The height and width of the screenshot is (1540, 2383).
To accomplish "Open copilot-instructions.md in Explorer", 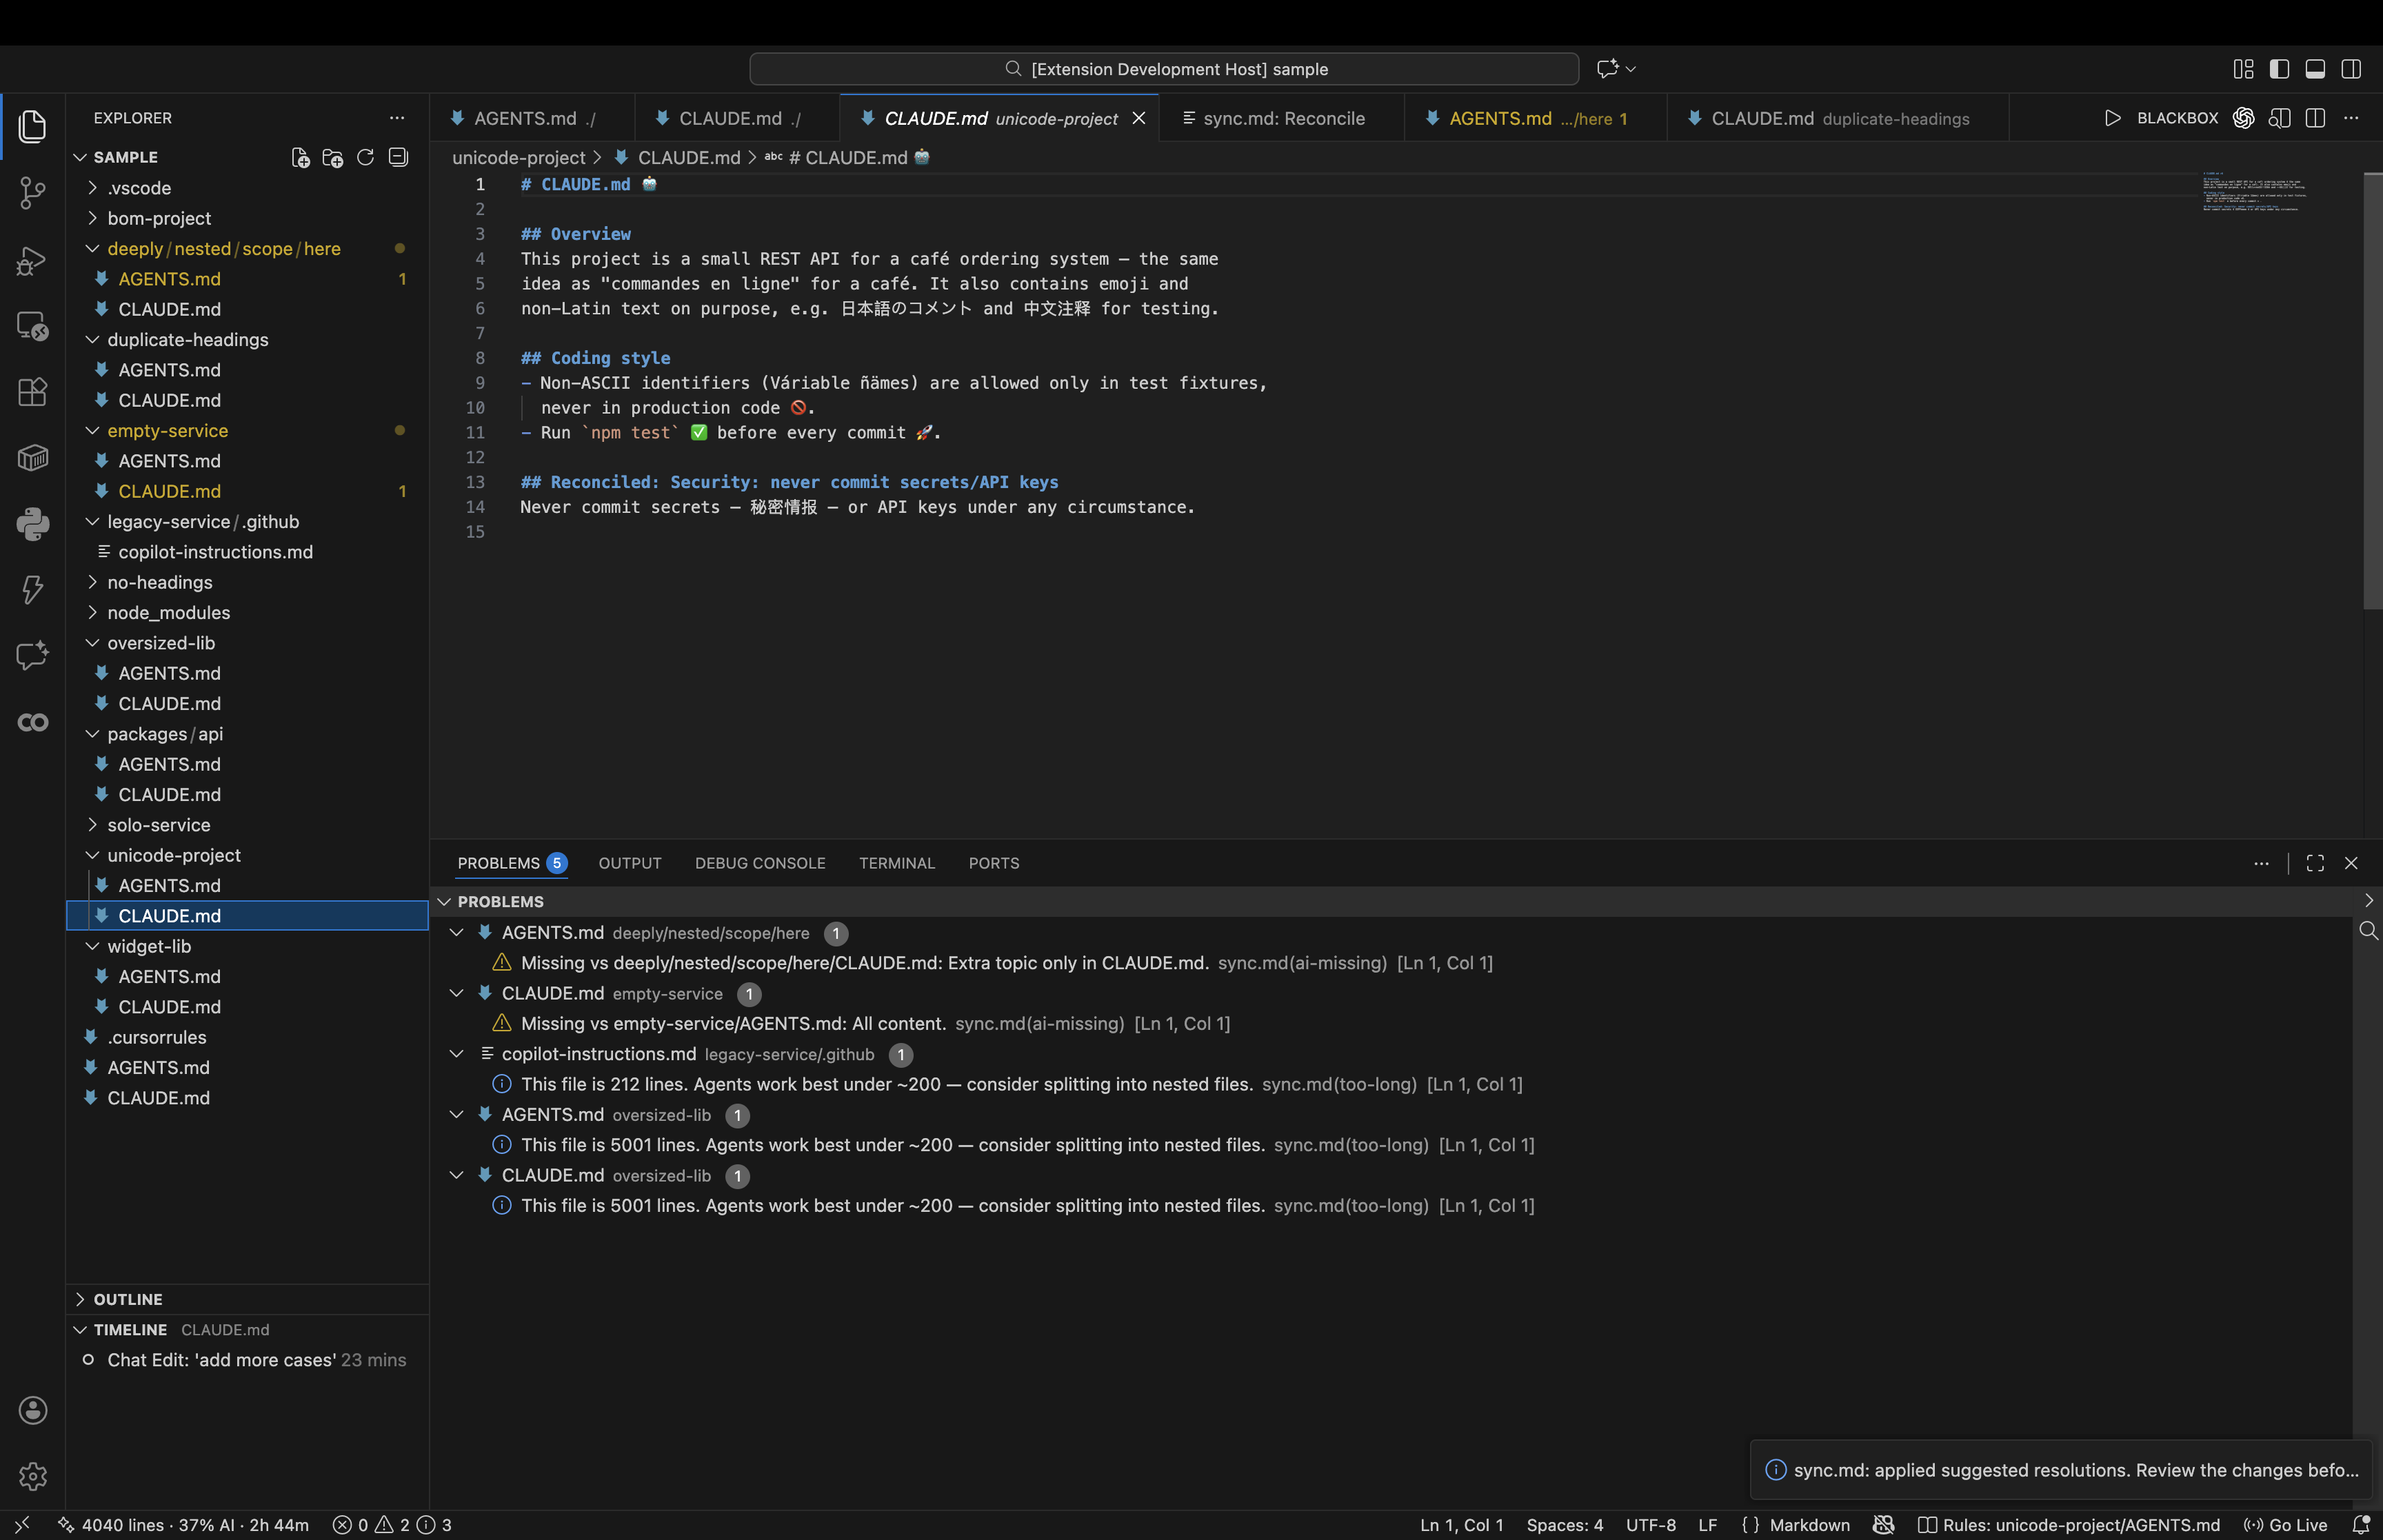I will pos(247,552).
